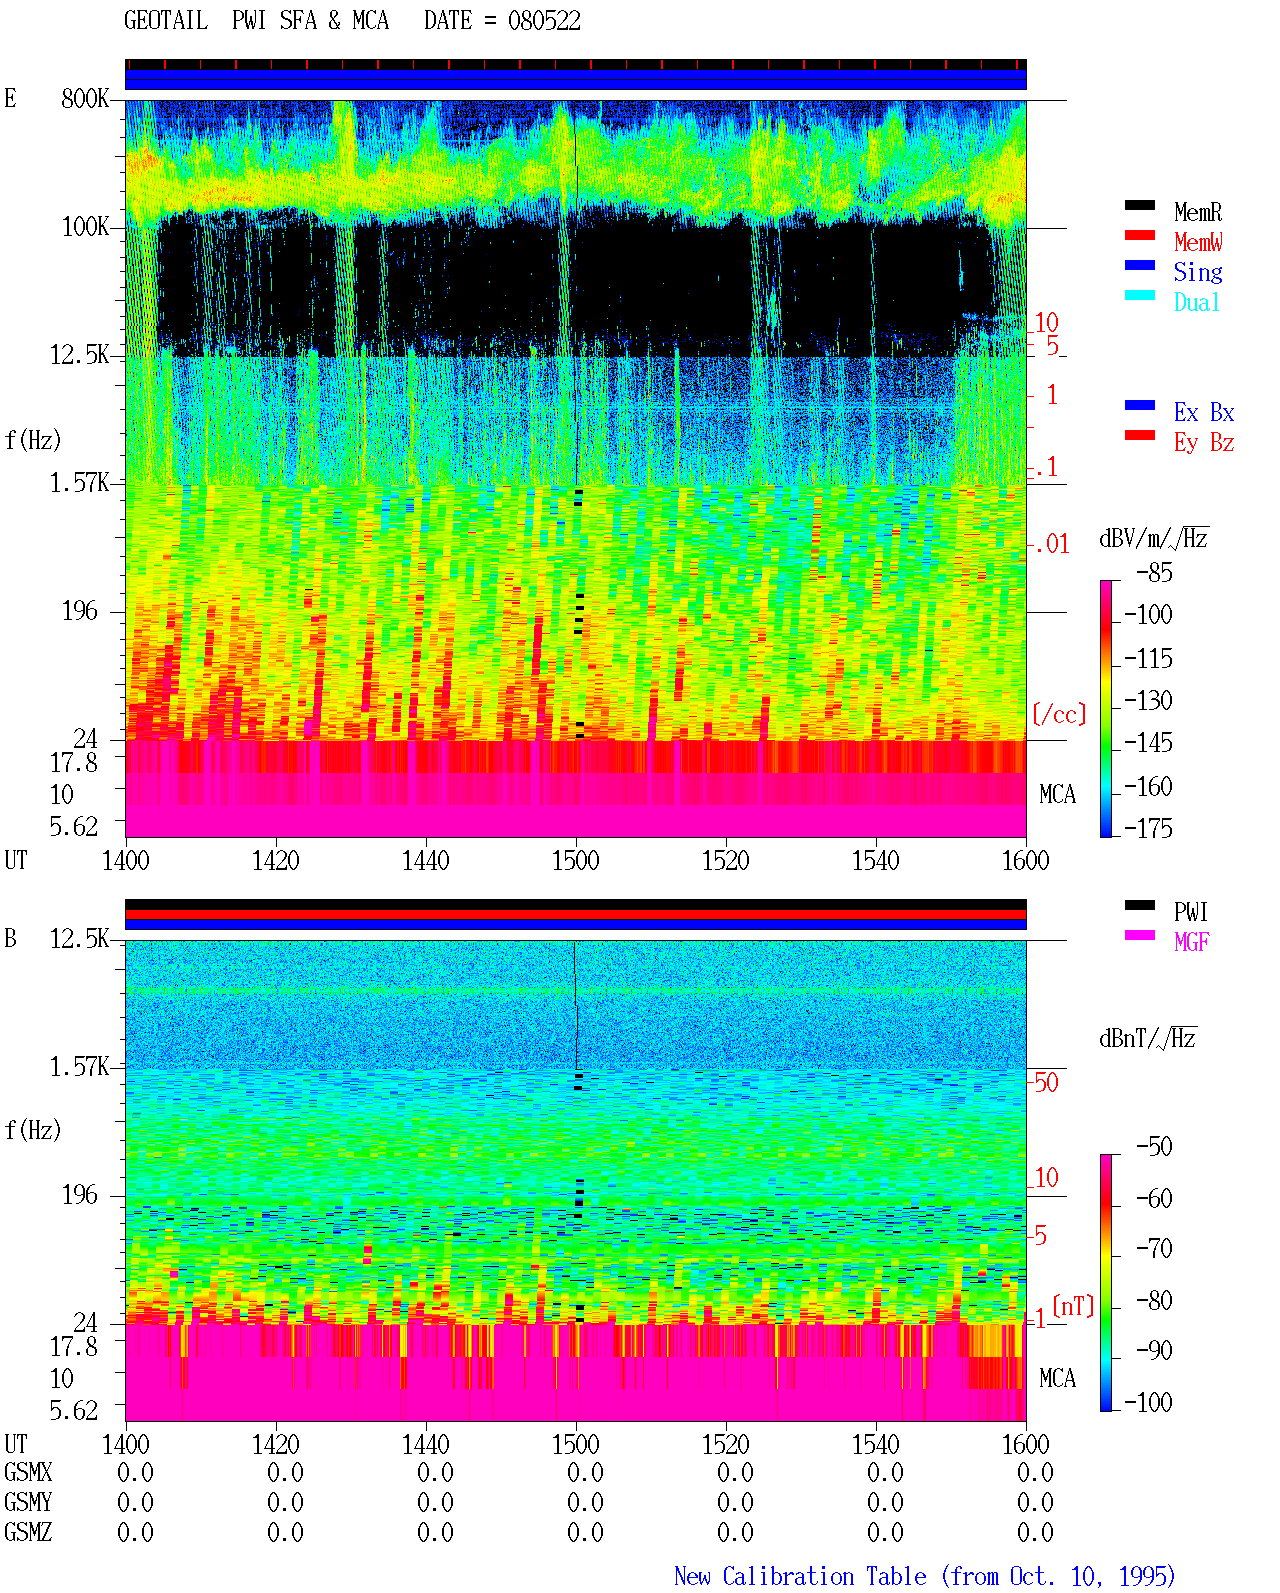Click '5.62' tick on the E panel

pyautogui.click(x=74, y=827)
